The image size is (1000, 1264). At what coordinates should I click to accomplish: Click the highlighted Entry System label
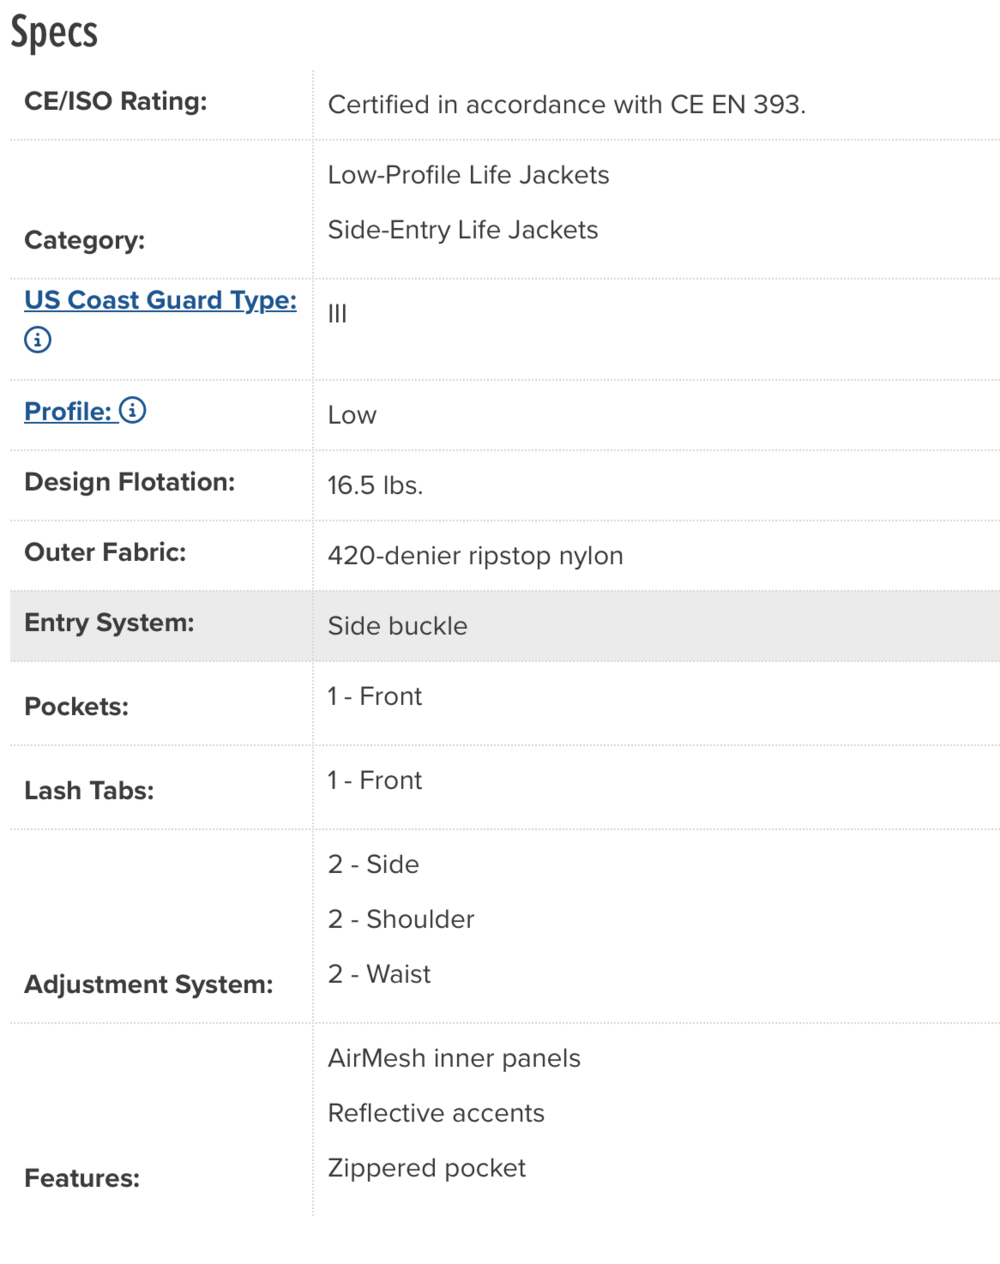click(109, 623)
